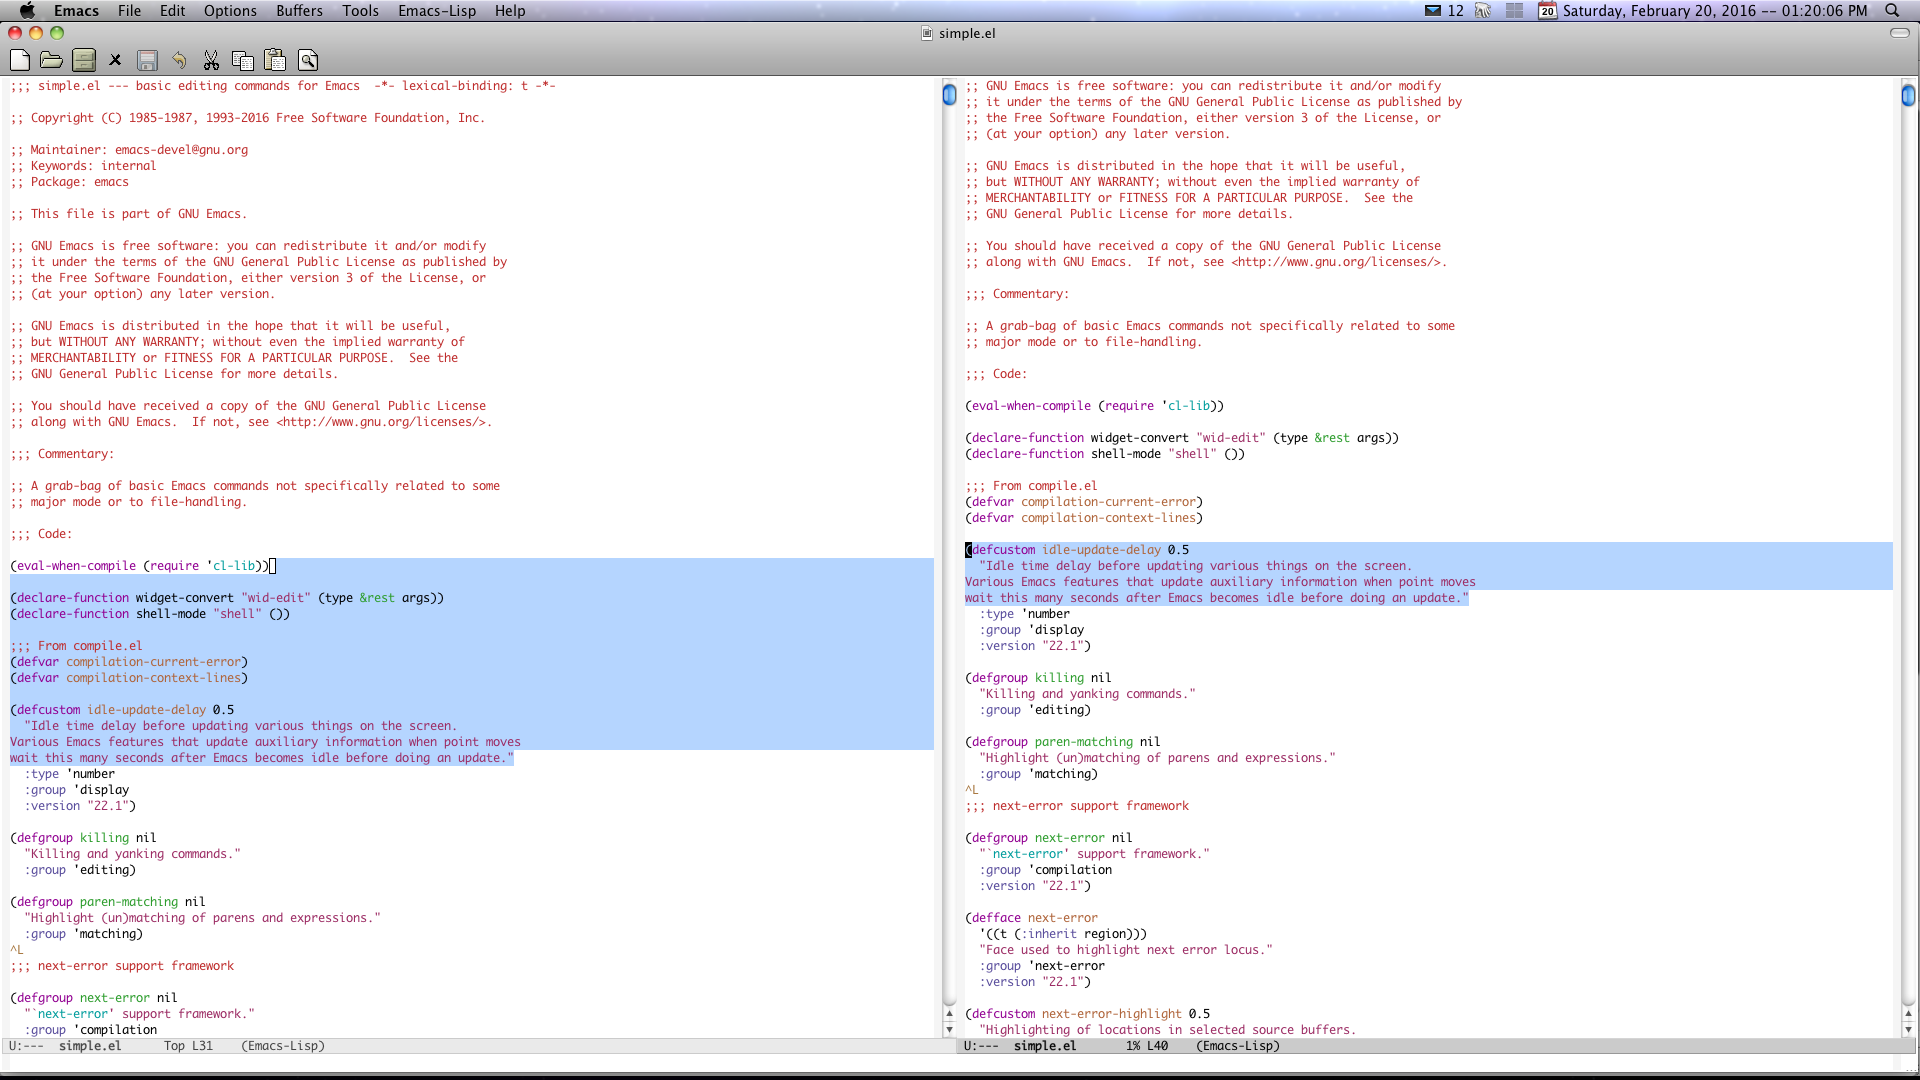Create a new file with the blank page icon
The width and height of the screenshot is (1920, 1080).
click(x=19, y=60)
